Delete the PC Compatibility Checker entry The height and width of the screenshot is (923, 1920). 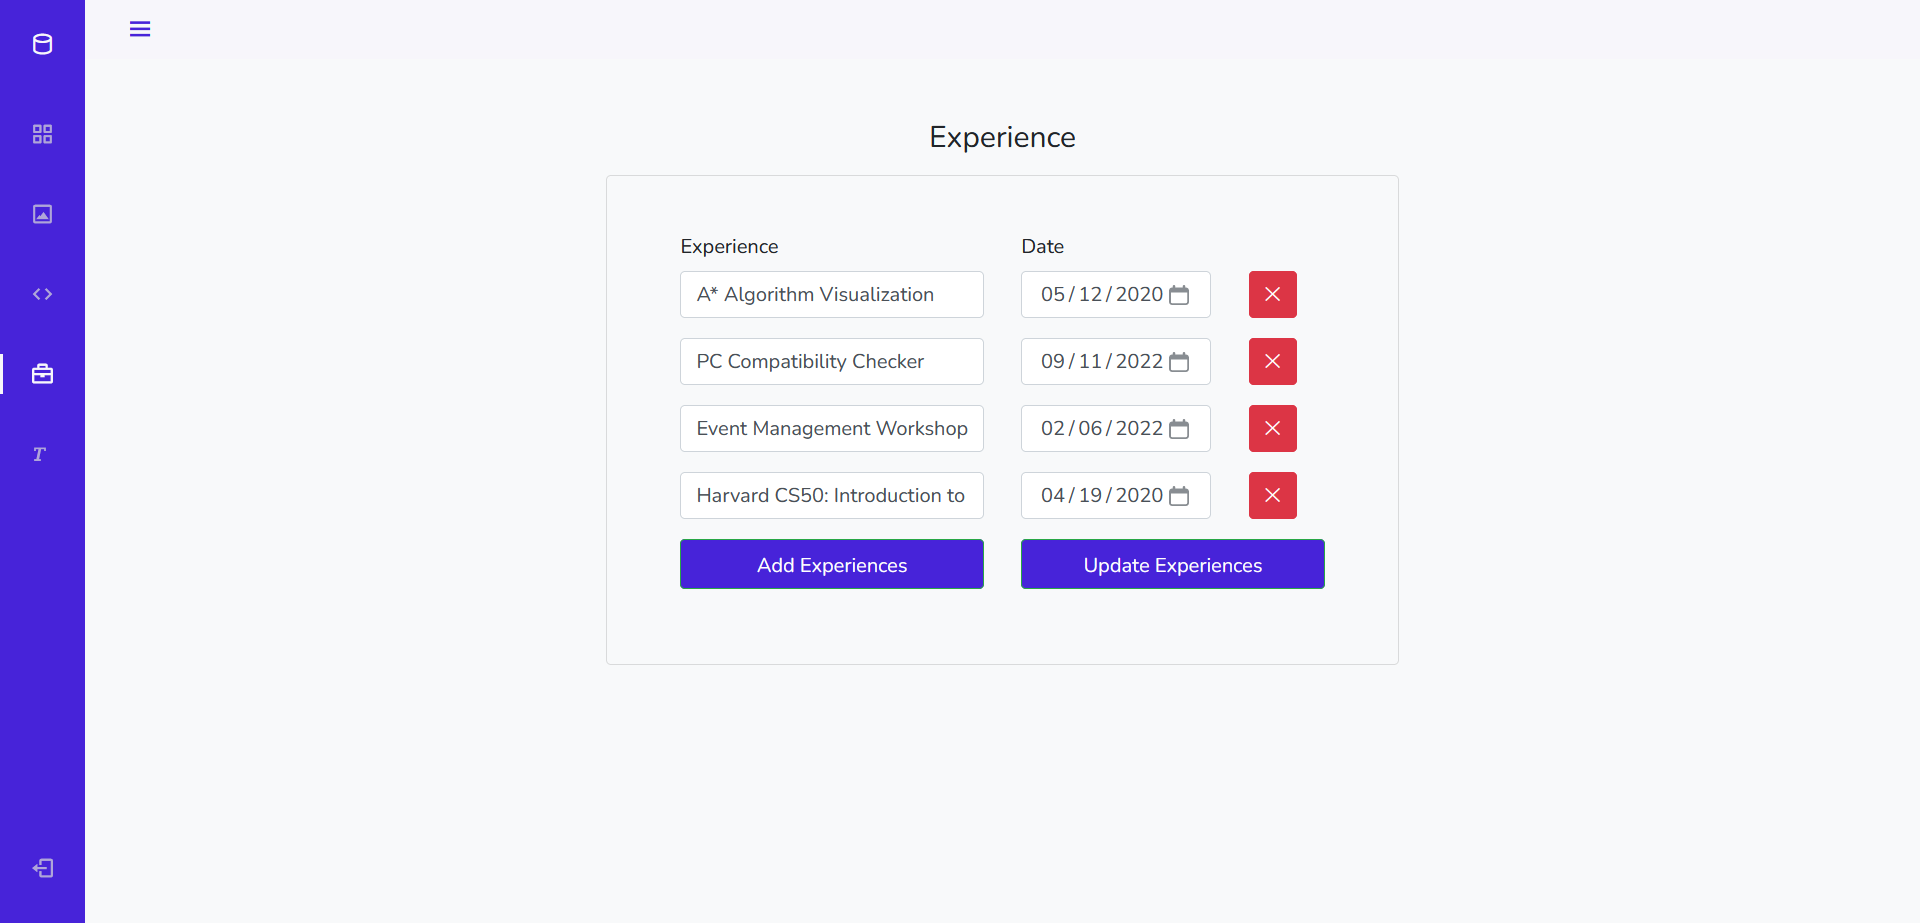coord(1271,361)
